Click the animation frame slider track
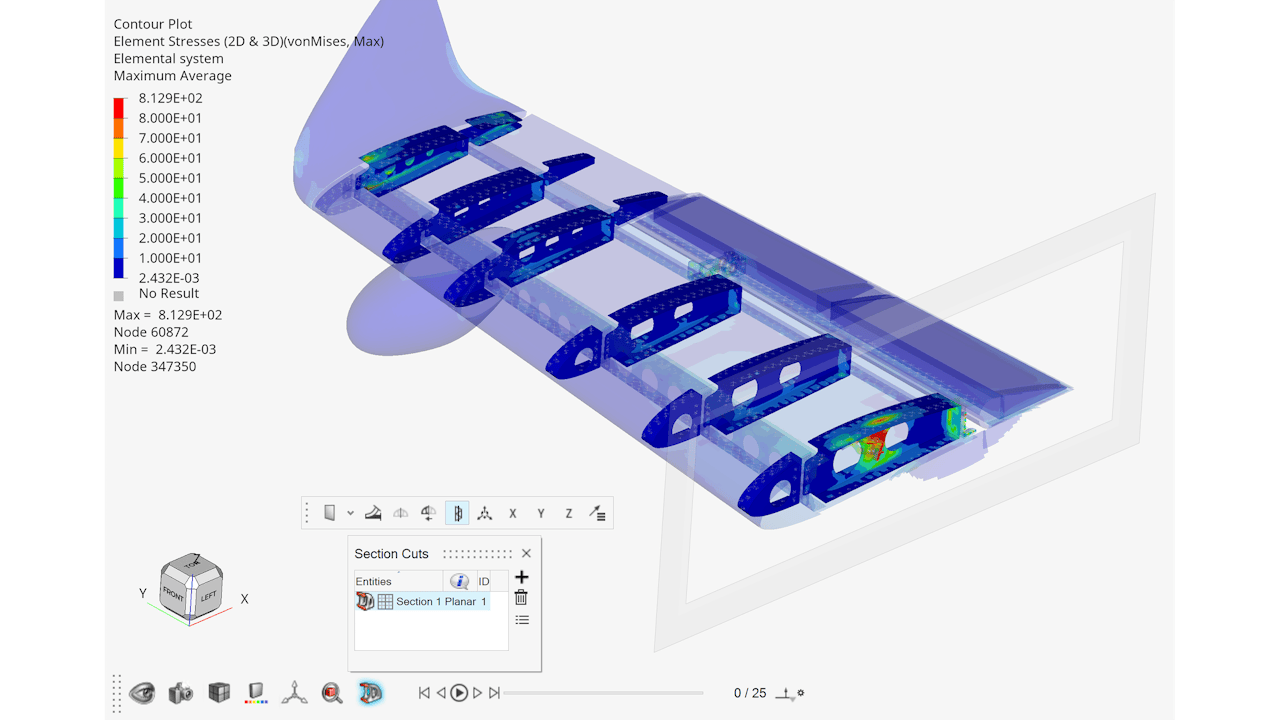 point(603,693)
